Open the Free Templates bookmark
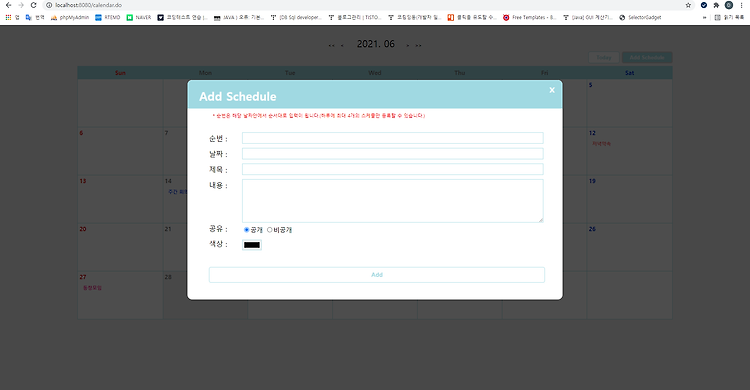The width and height of the screenshot is (750, 390). [529, 17]
